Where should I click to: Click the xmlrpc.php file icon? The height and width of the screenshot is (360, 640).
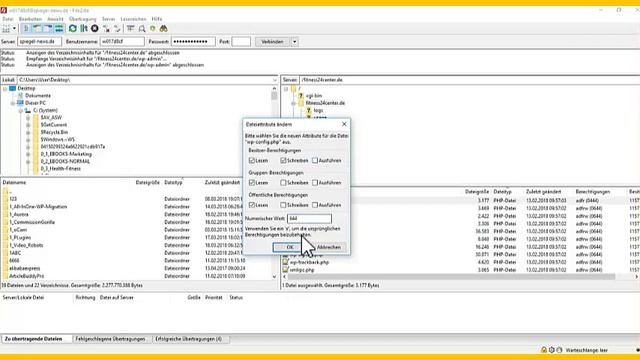285,270
